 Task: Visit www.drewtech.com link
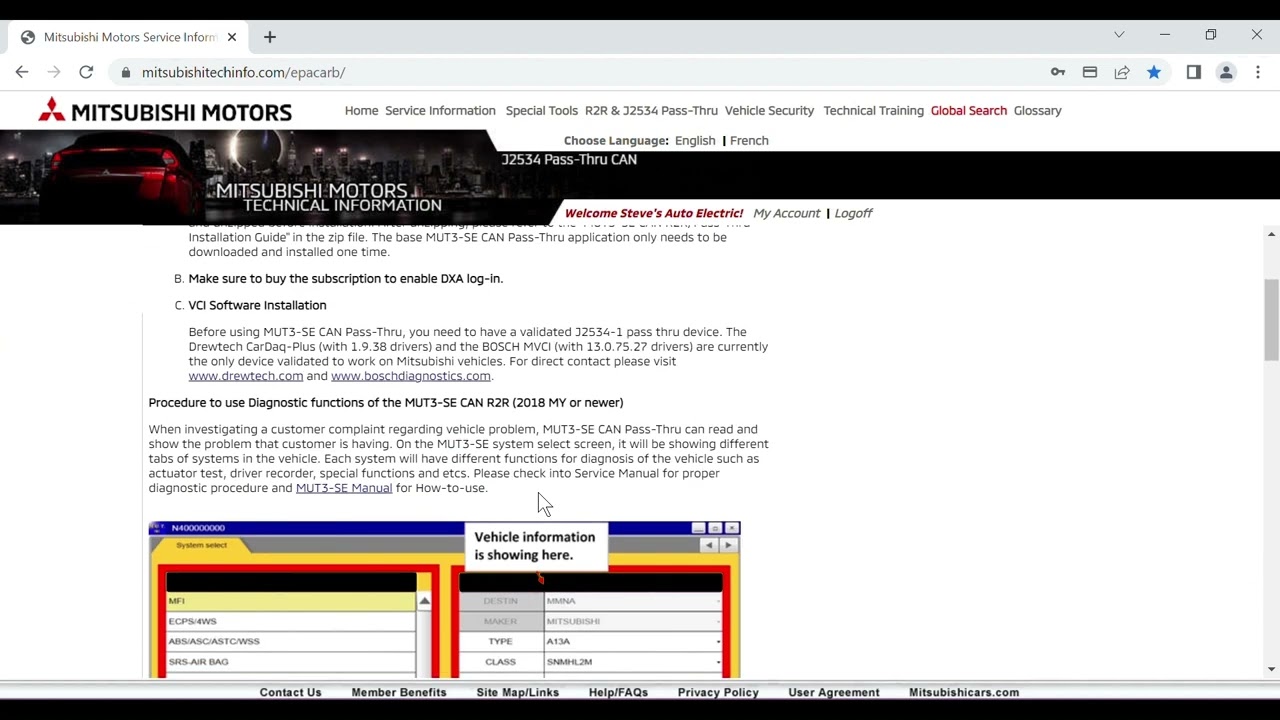tap(245, 376)
